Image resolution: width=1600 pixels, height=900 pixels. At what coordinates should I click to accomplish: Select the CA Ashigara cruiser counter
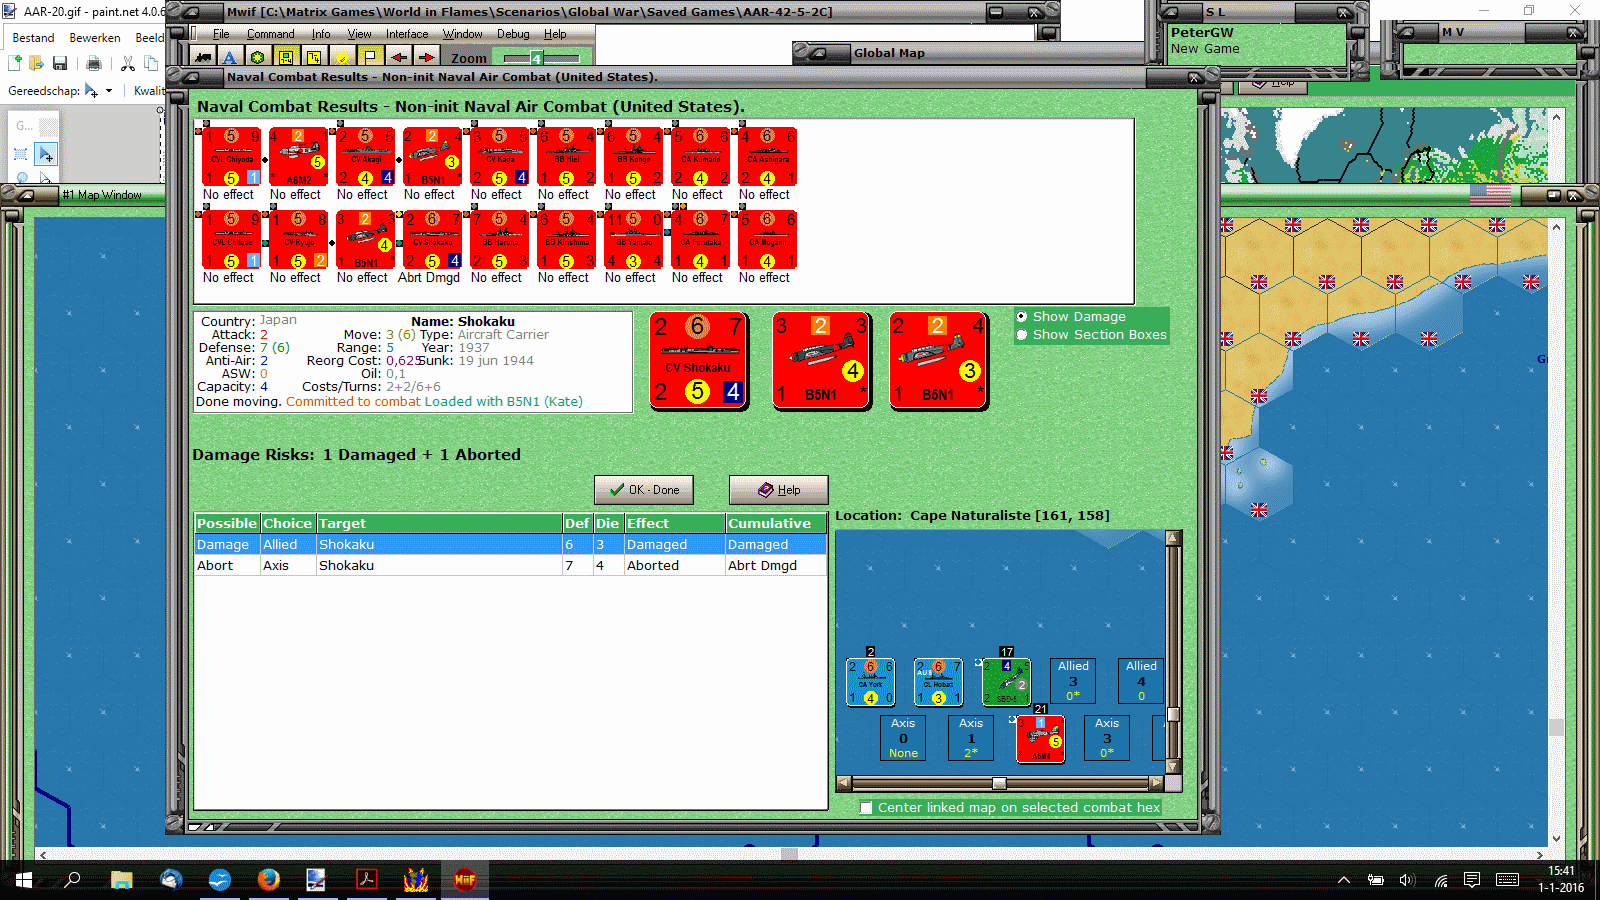768,156
